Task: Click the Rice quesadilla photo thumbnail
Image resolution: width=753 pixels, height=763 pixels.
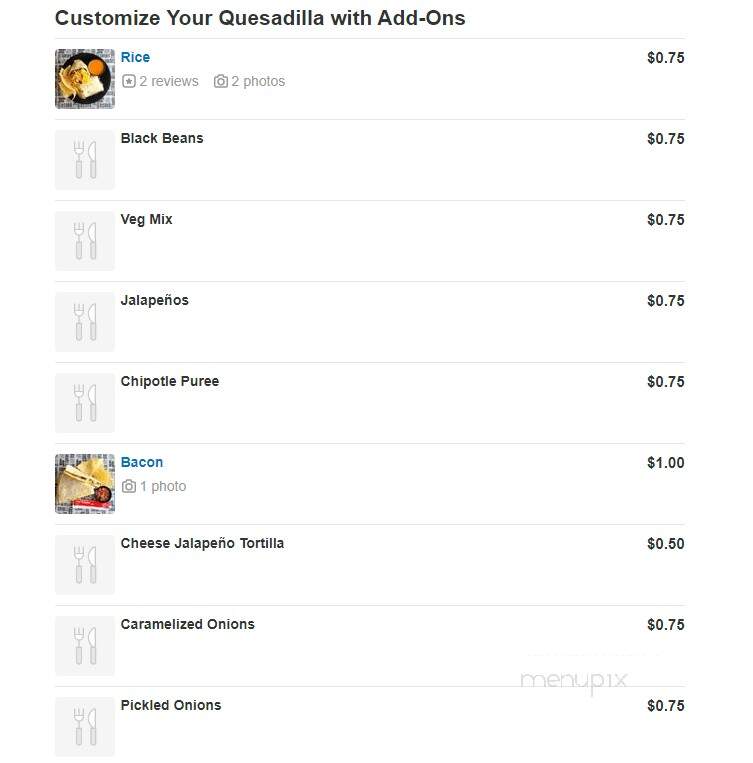Action: pyautogui.click(x=85, y=79)
